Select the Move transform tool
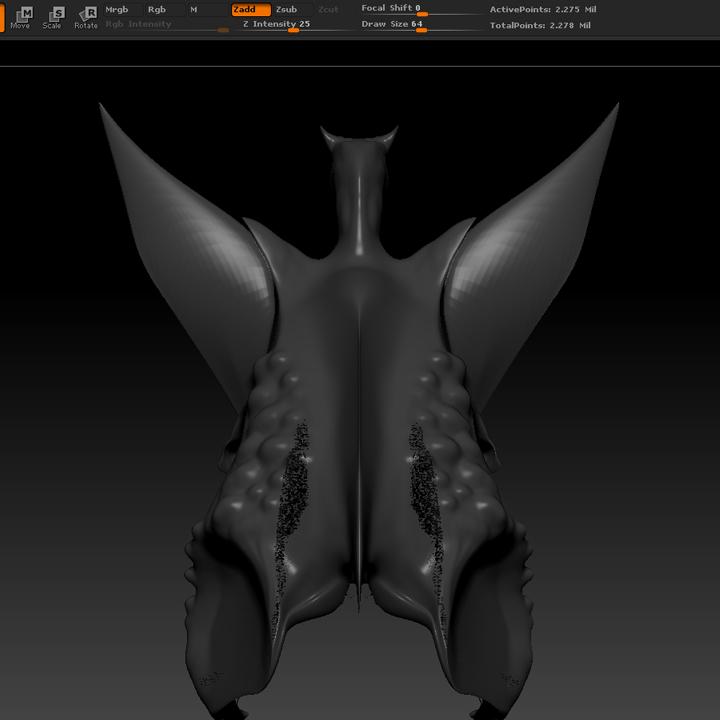 click(x=20, y=18)
